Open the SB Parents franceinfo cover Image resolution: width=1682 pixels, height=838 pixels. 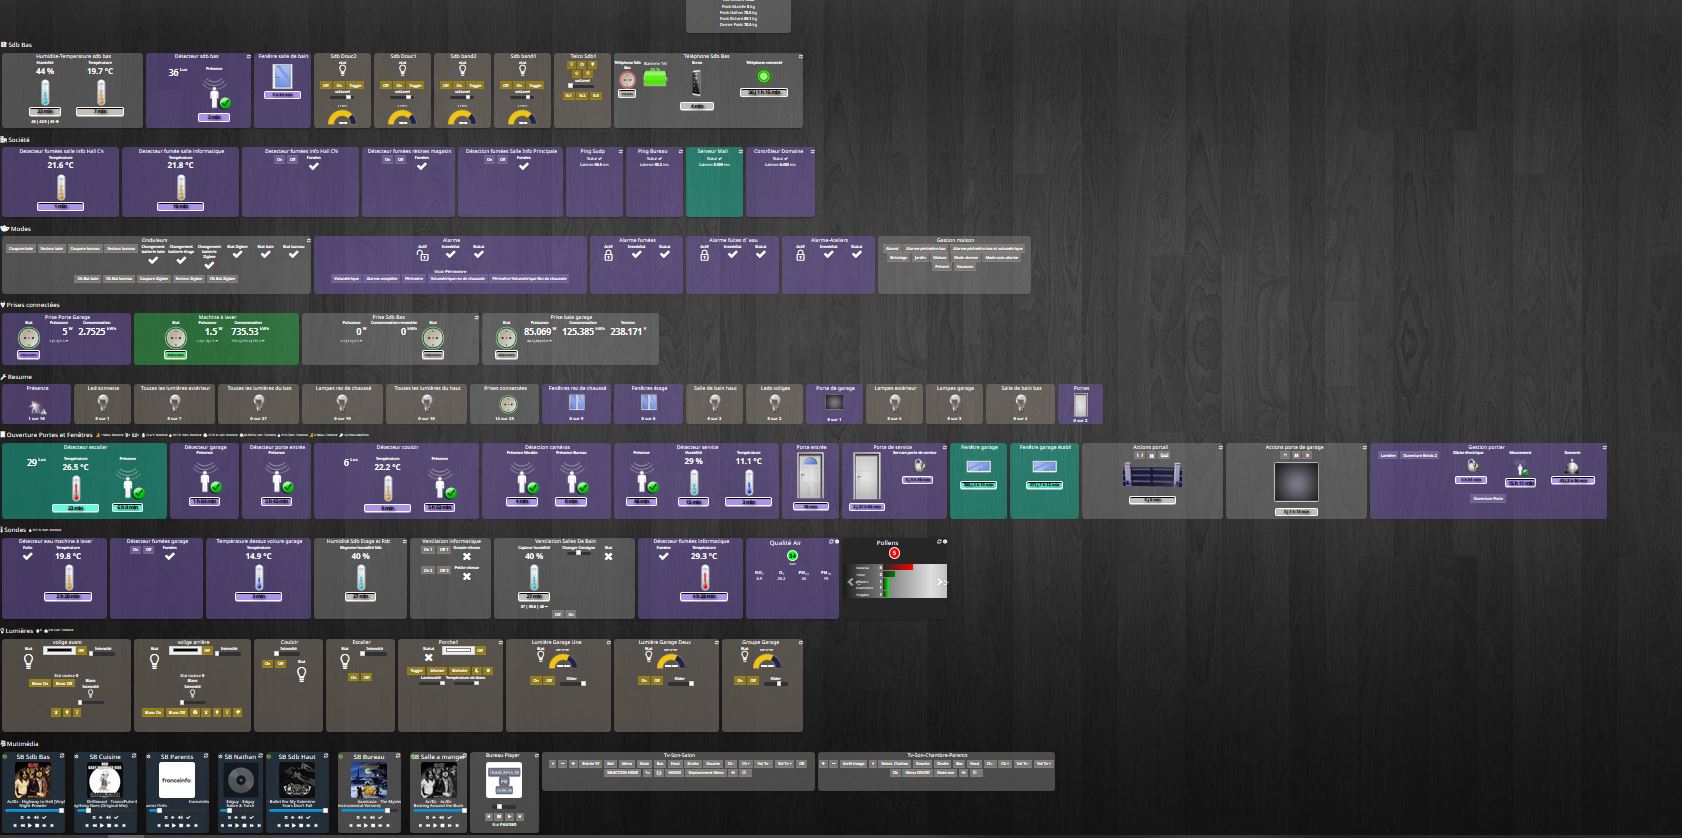click(x=177, y=780)
